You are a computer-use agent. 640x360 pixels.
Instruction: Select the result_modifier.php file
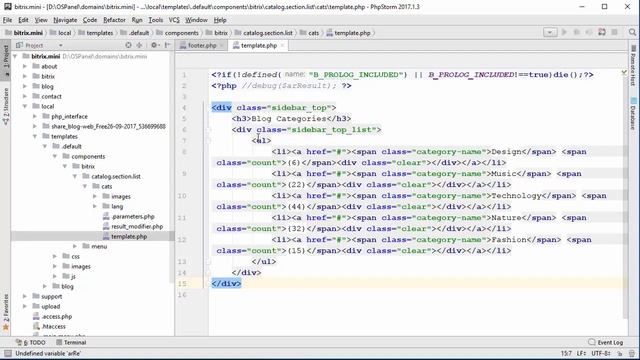click(x=133, y=226)
